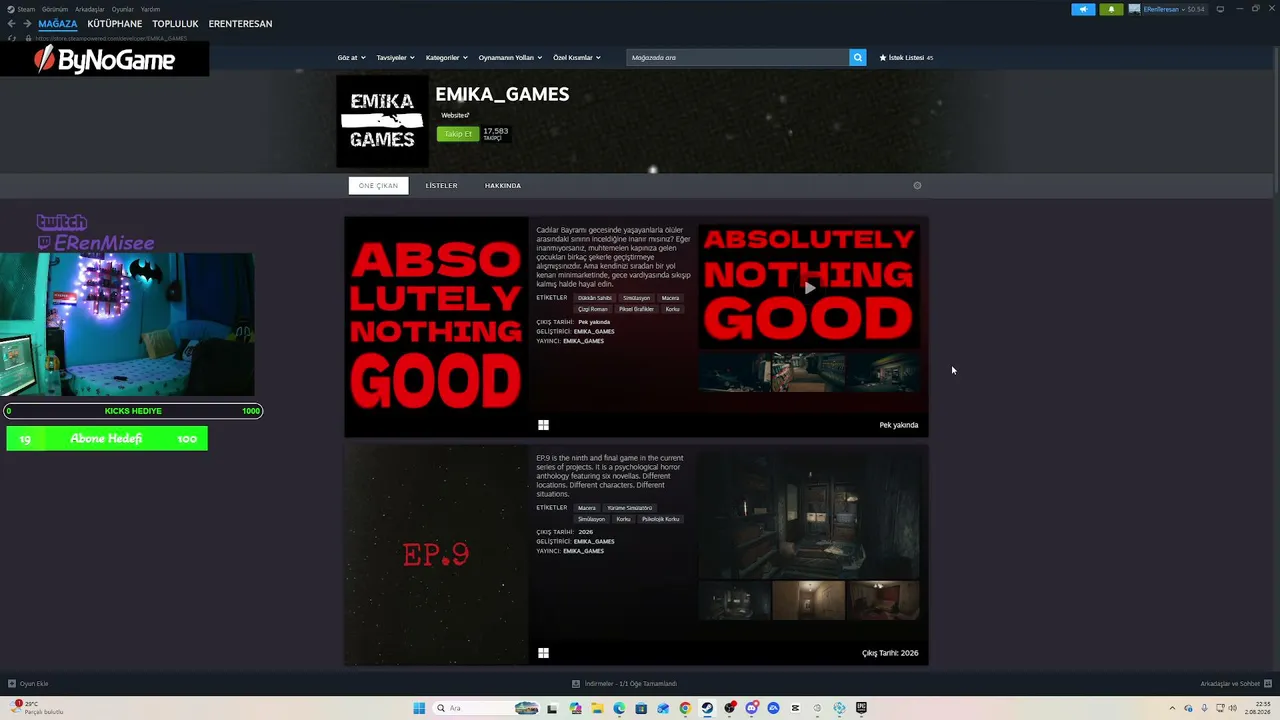Open Windows Start menu
Image resolution: width=1280 pixels, height=720 pixels.
tap(419, 708)
